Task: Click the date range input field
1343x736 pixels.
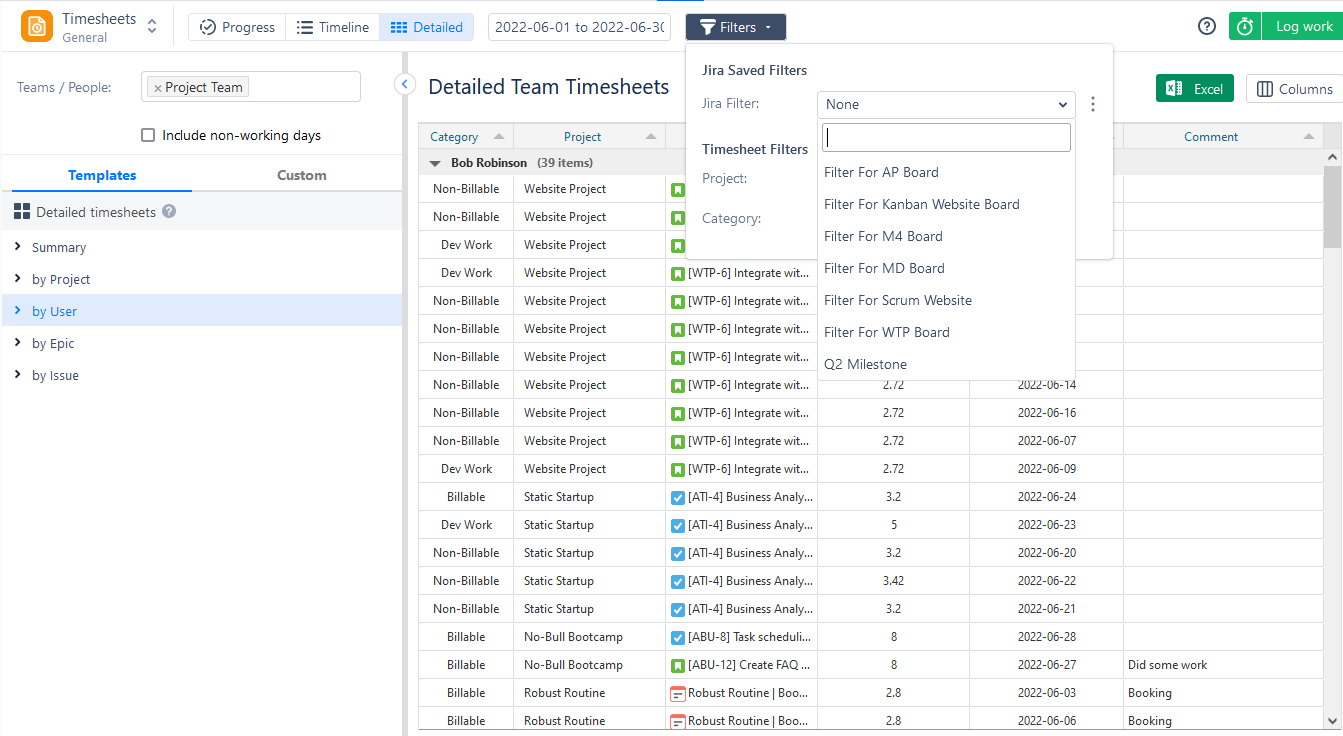Action: [579, 27]
